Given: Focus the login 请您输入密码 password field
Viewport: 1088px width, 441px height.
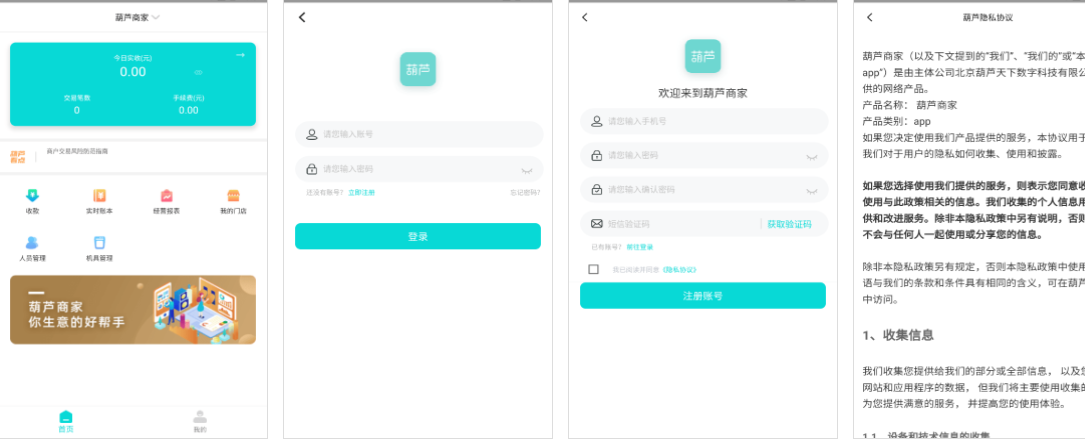Looking at the screenshot, I should 419,168.
